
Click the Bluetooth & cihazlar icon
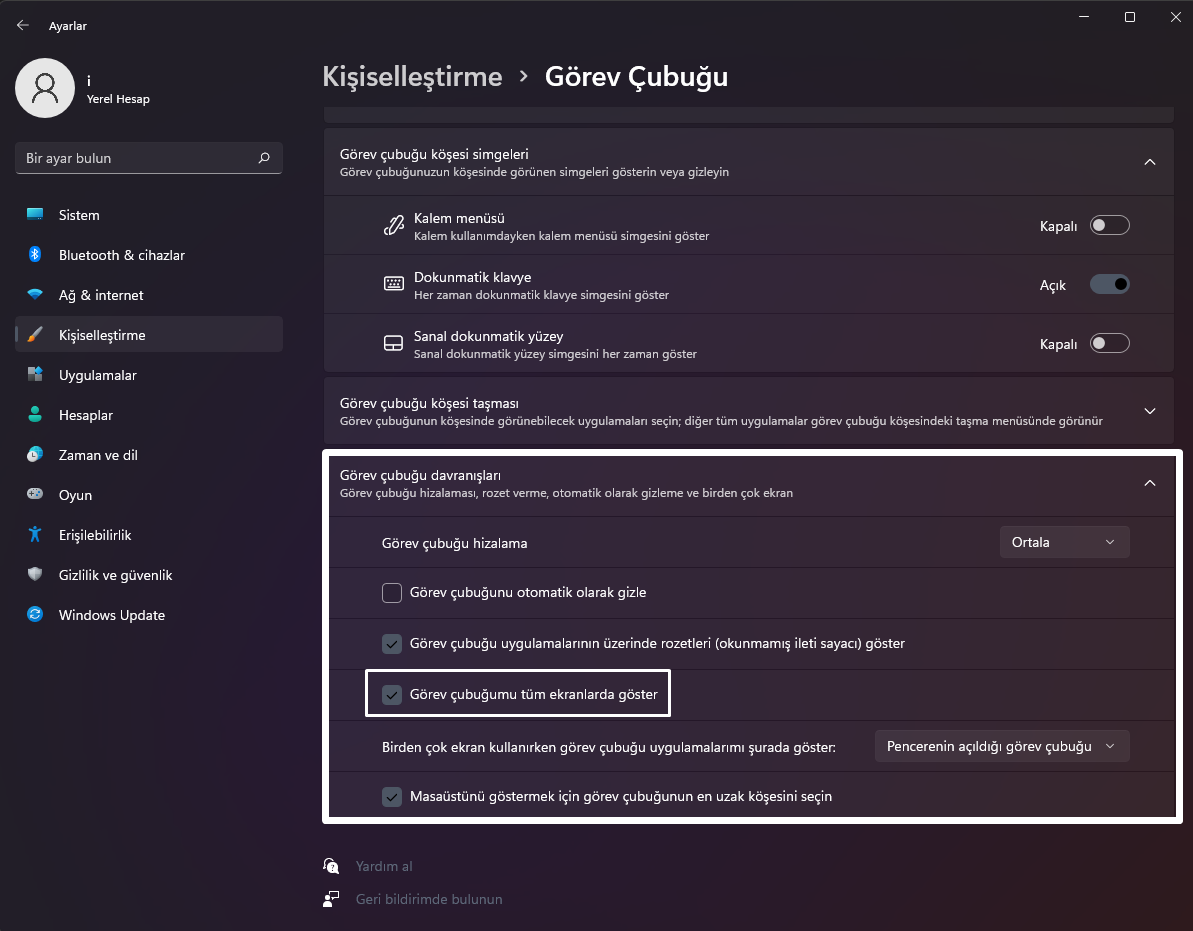pyautogui.click(x=35, y=255)
